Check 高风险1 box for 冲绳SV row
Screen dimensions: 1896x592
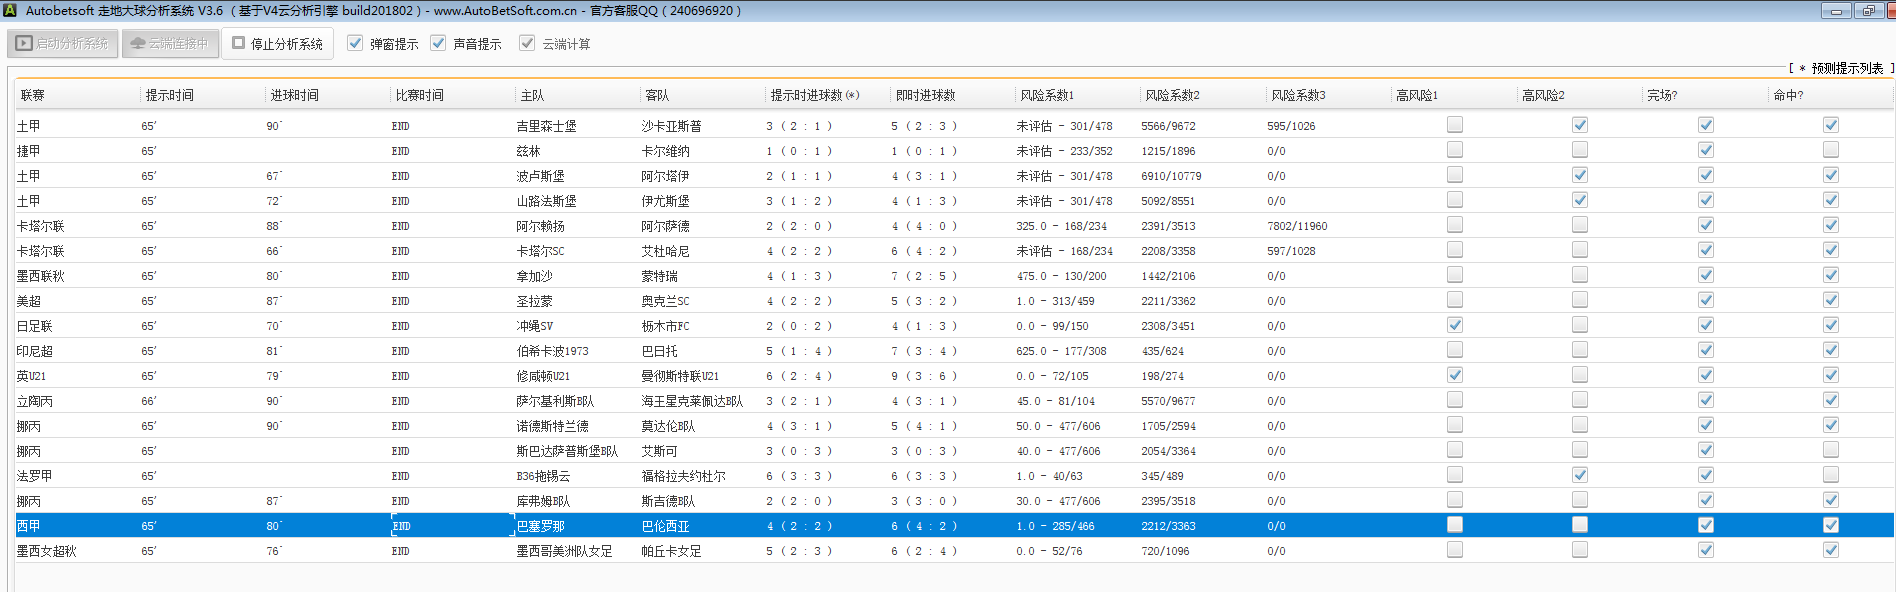[1454, 325]
